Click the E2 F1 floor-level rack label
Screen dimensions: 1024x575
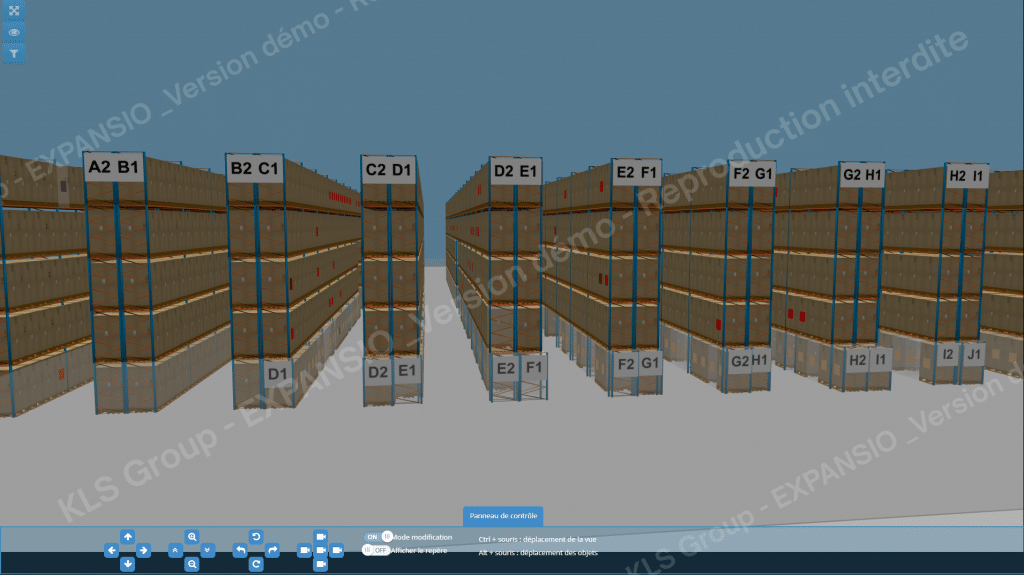[x=519, y=369]
